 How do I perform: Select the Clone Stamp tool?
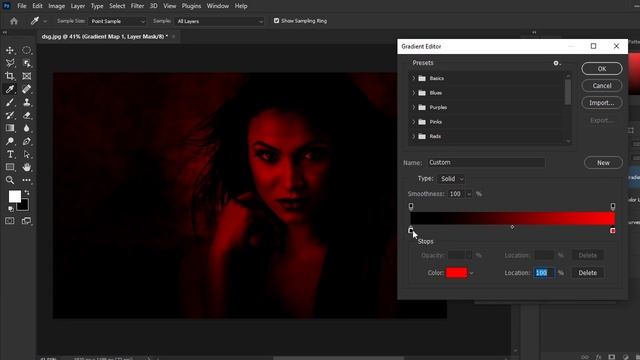click(x=27, y=102)
